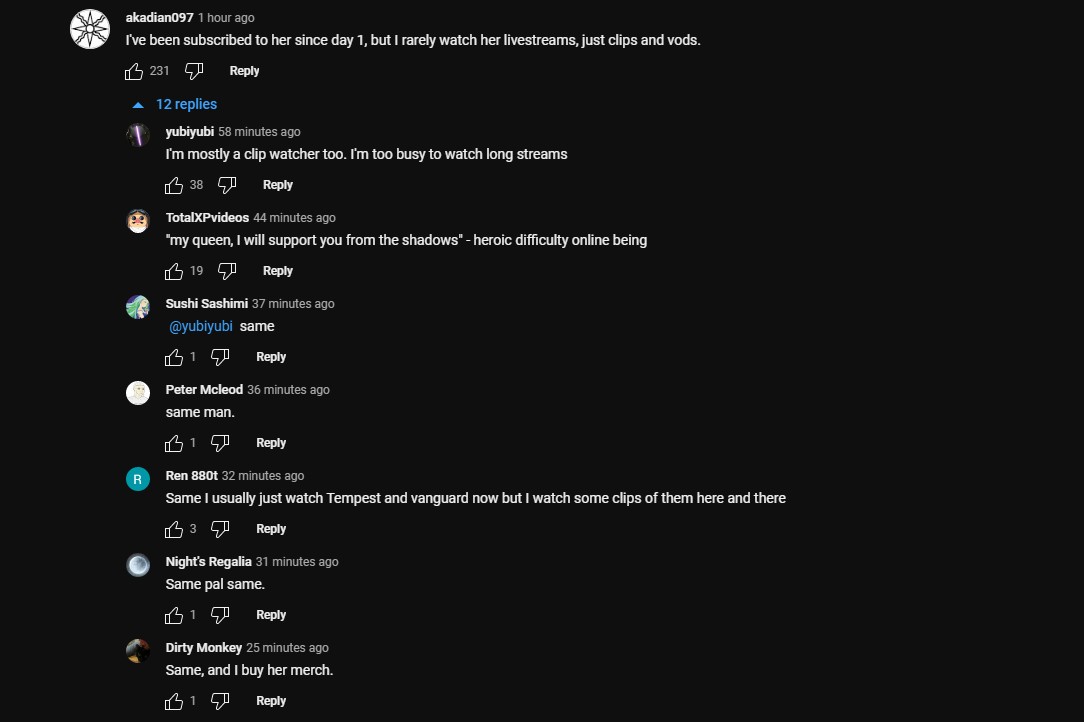Dislike akadian097's comment

point(194,71)
